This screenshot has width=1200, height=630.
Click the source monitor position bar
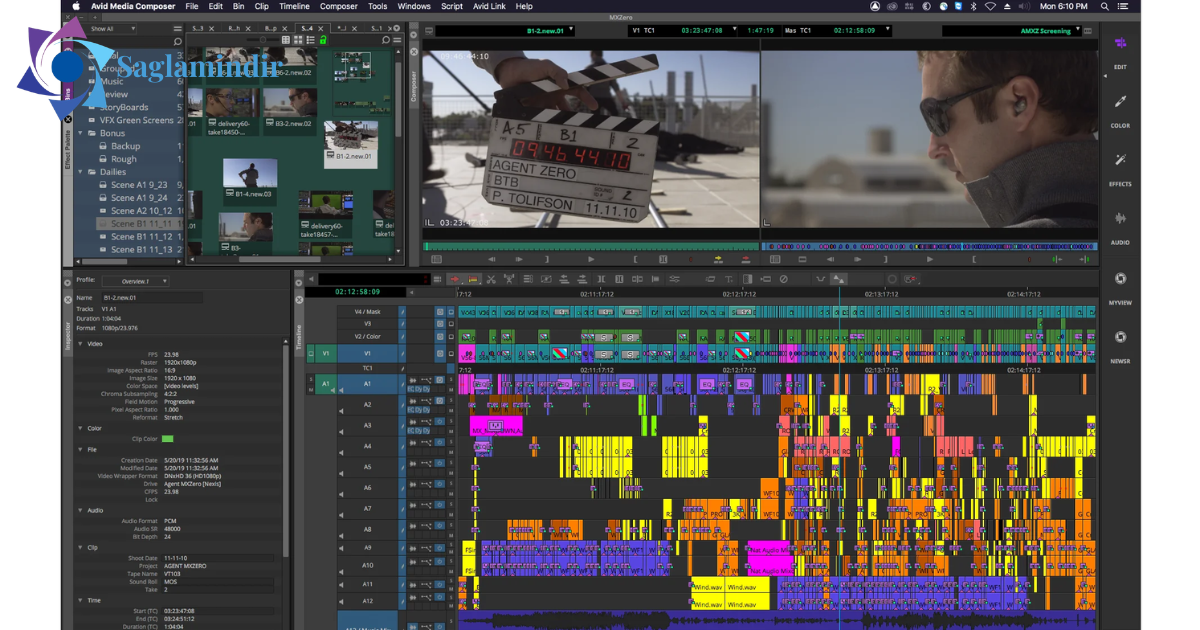click(x=590, y=246)
